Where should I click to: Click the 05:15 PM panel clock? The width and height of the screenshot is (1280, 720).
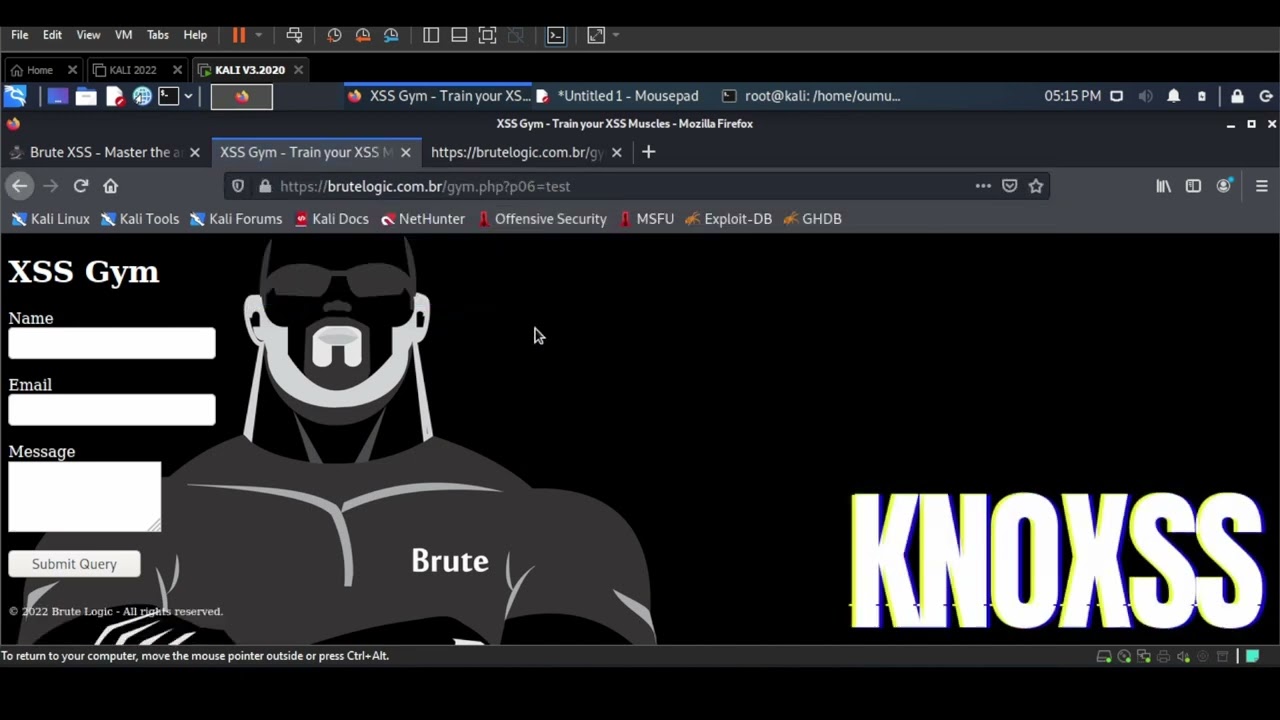point(1072,96)
